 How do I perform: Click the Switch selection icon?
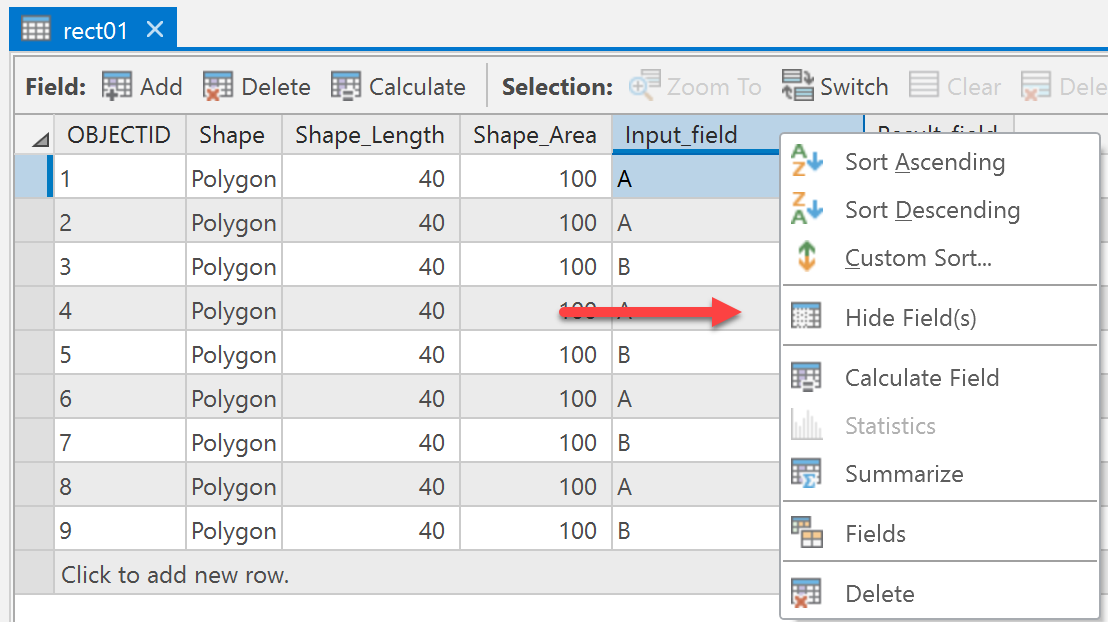tap(798, 87)
